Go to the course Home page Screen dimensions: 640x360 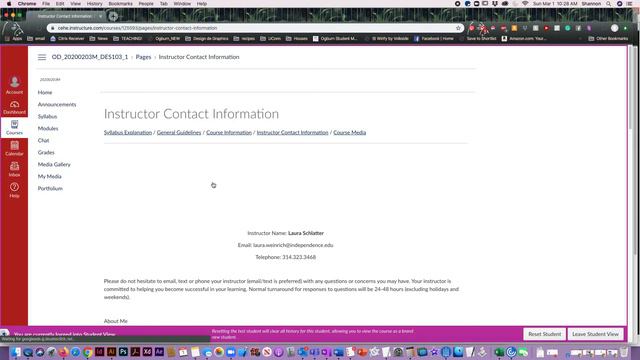tap(45, 93)
